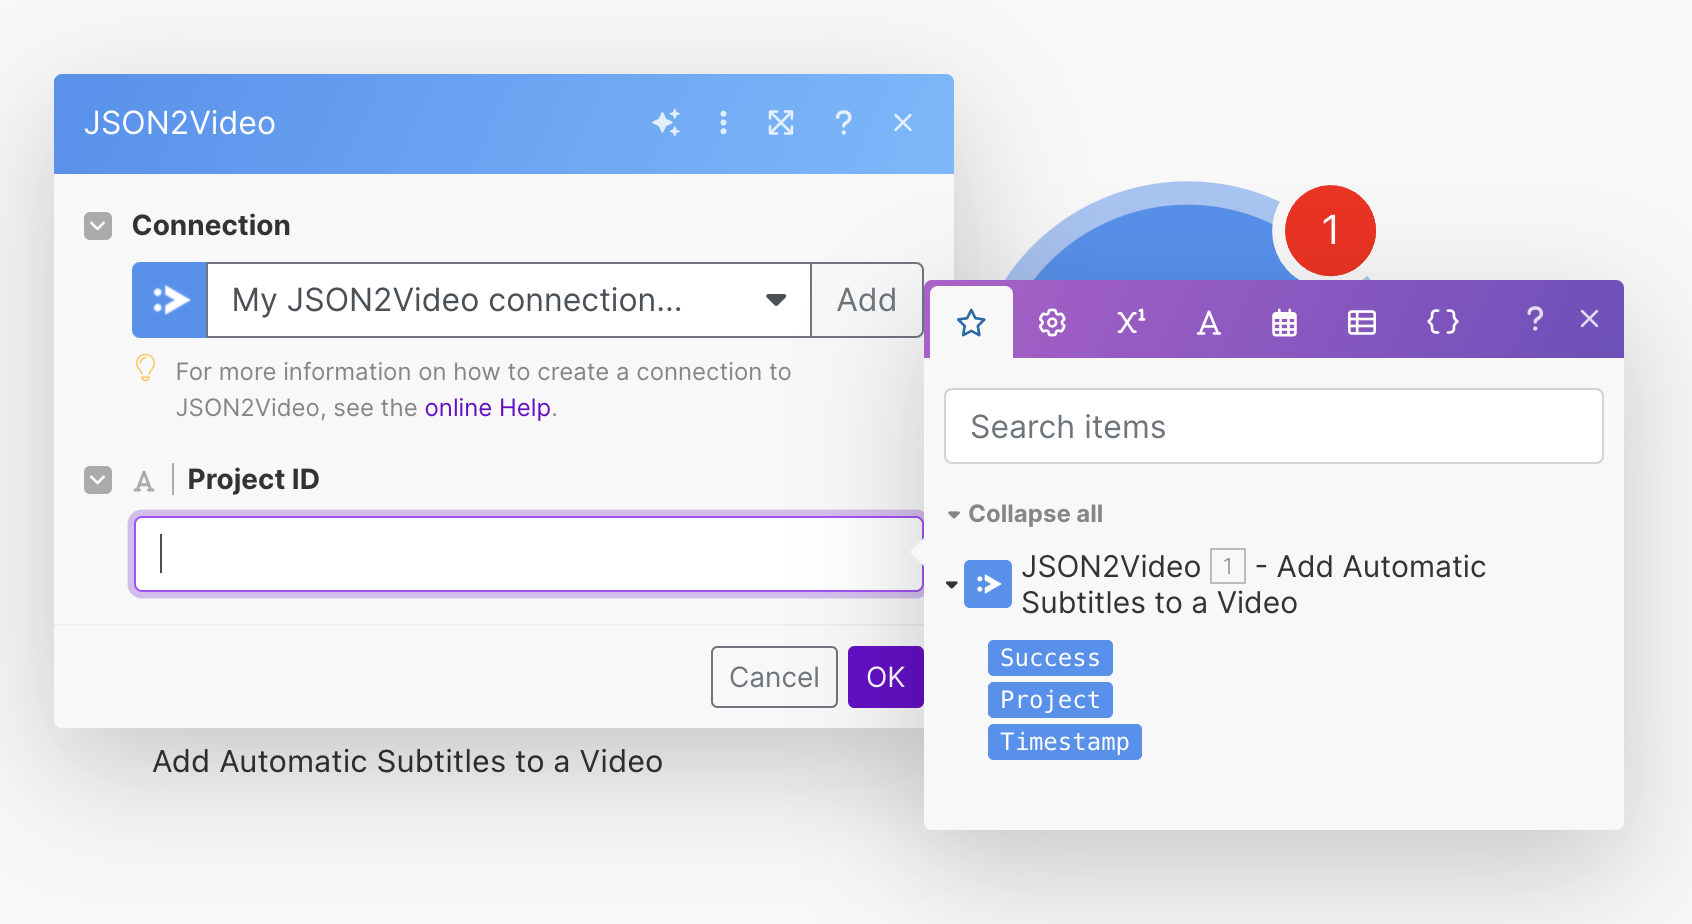Click the JSON2Video connection logo icon

pyautogui.click(x=170, y=300)
